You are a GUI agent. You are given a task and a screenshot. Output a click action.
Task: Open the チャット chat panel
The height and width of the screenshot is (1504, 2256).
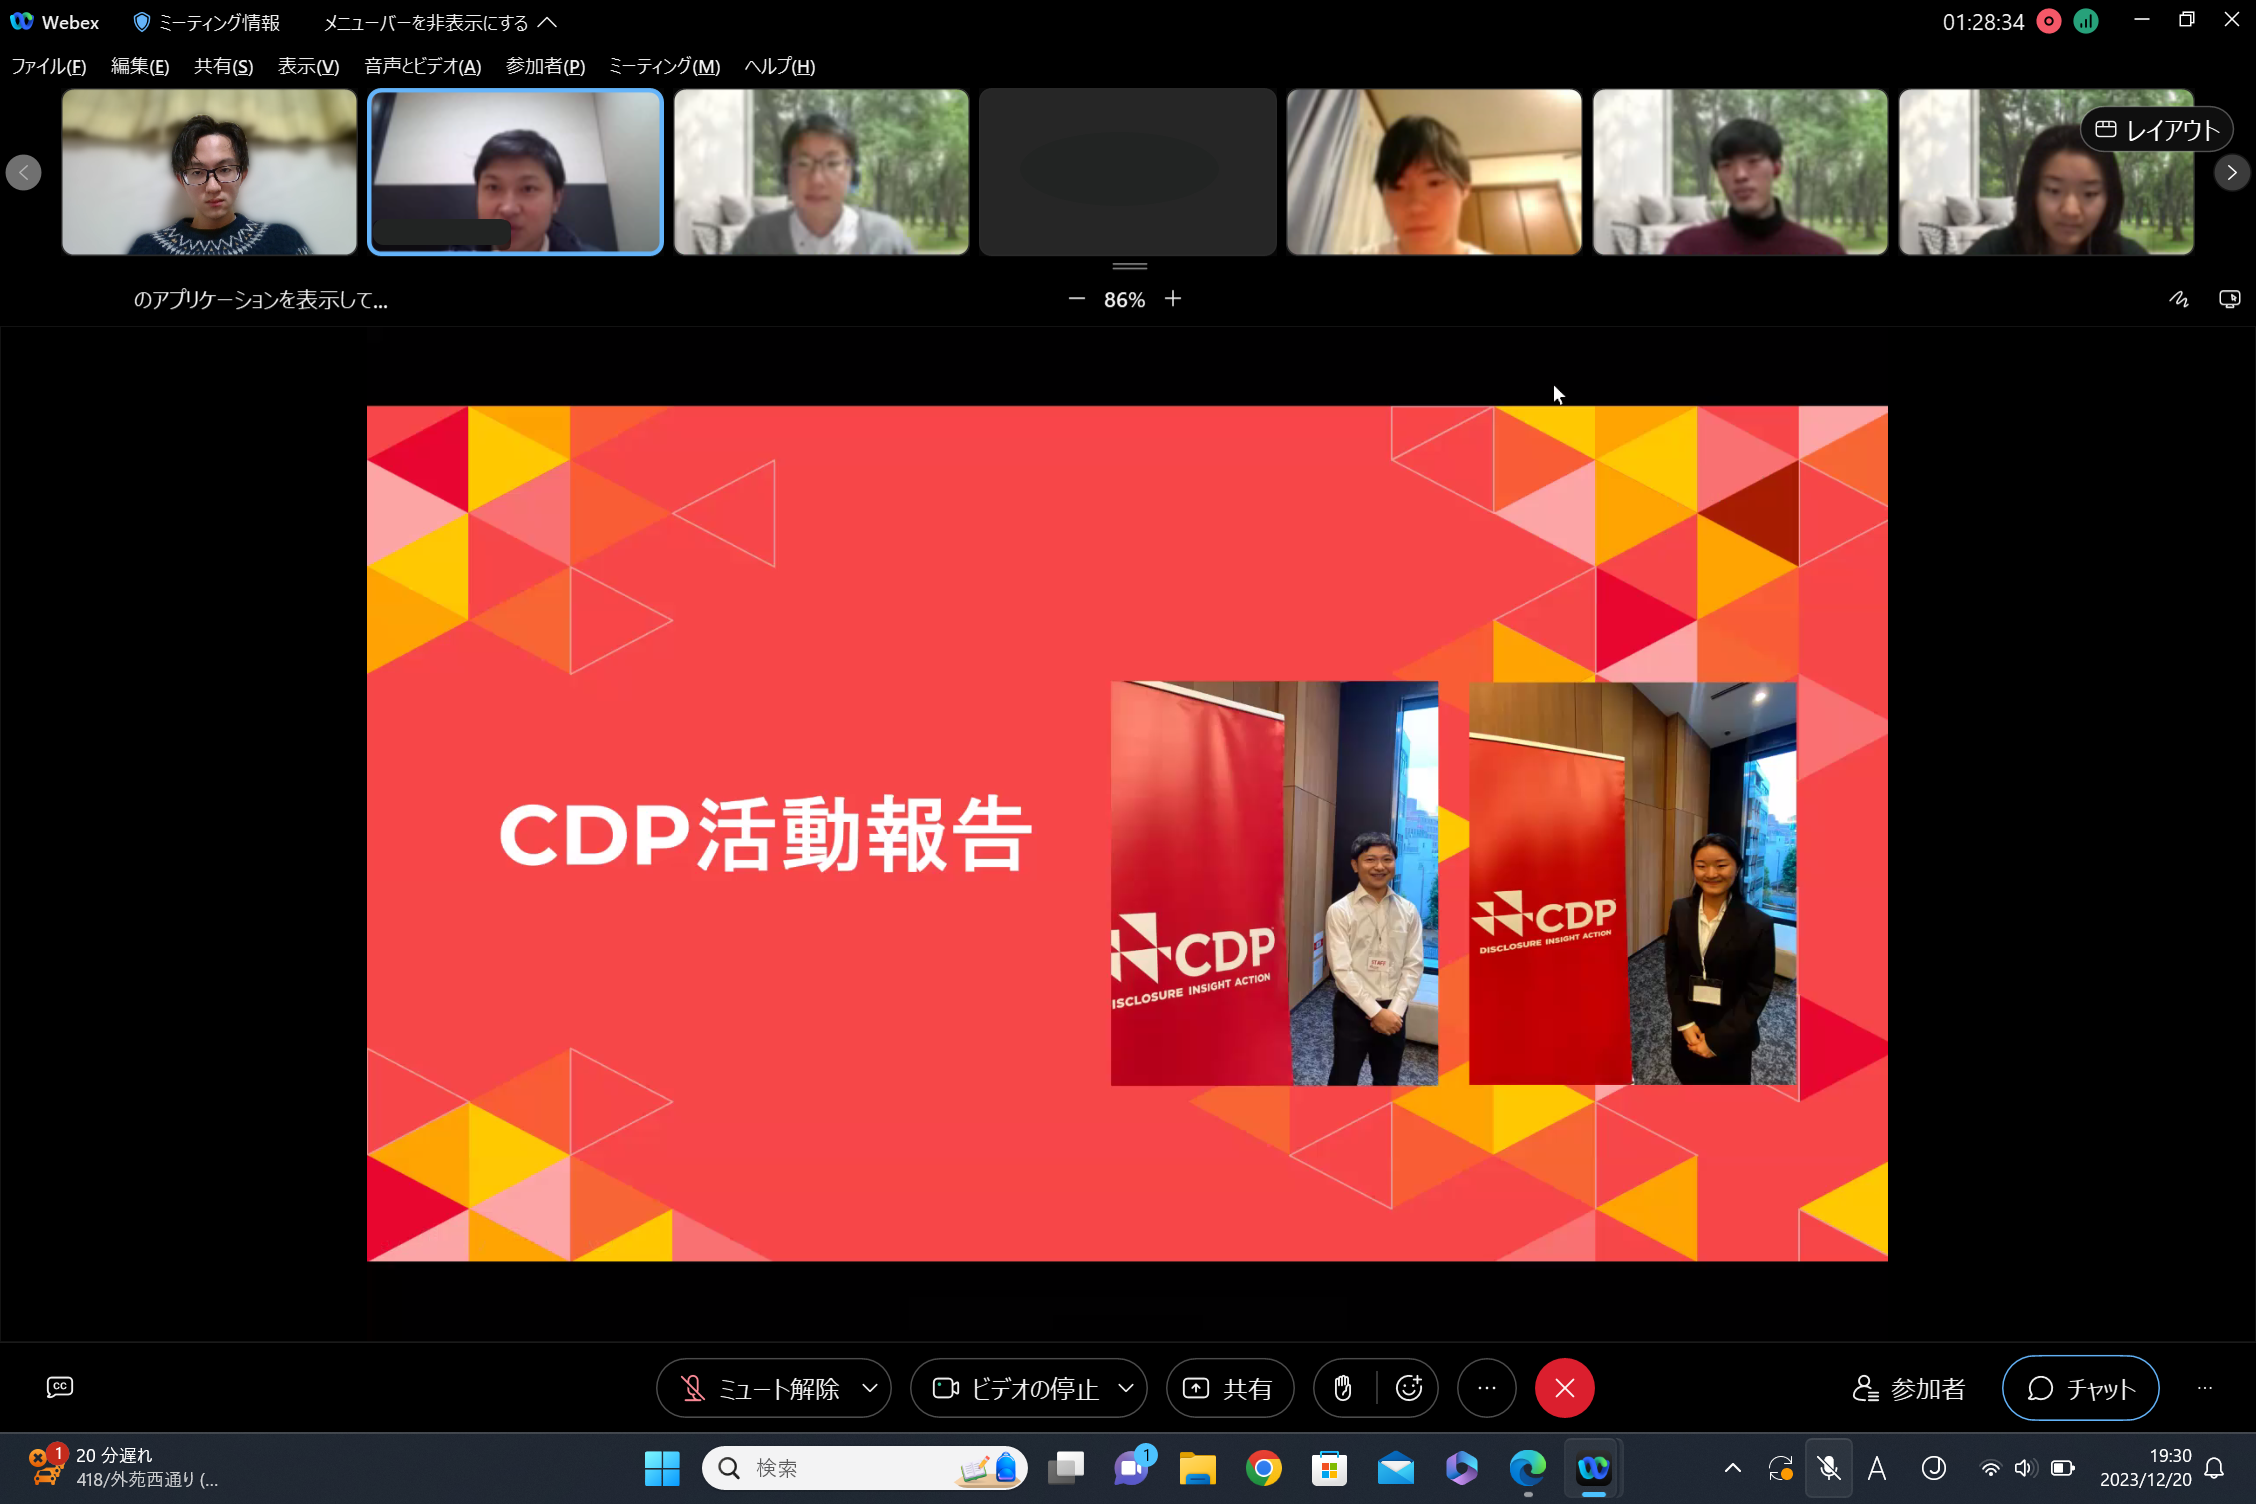pyautogui.click(x=2080, y=1388)
